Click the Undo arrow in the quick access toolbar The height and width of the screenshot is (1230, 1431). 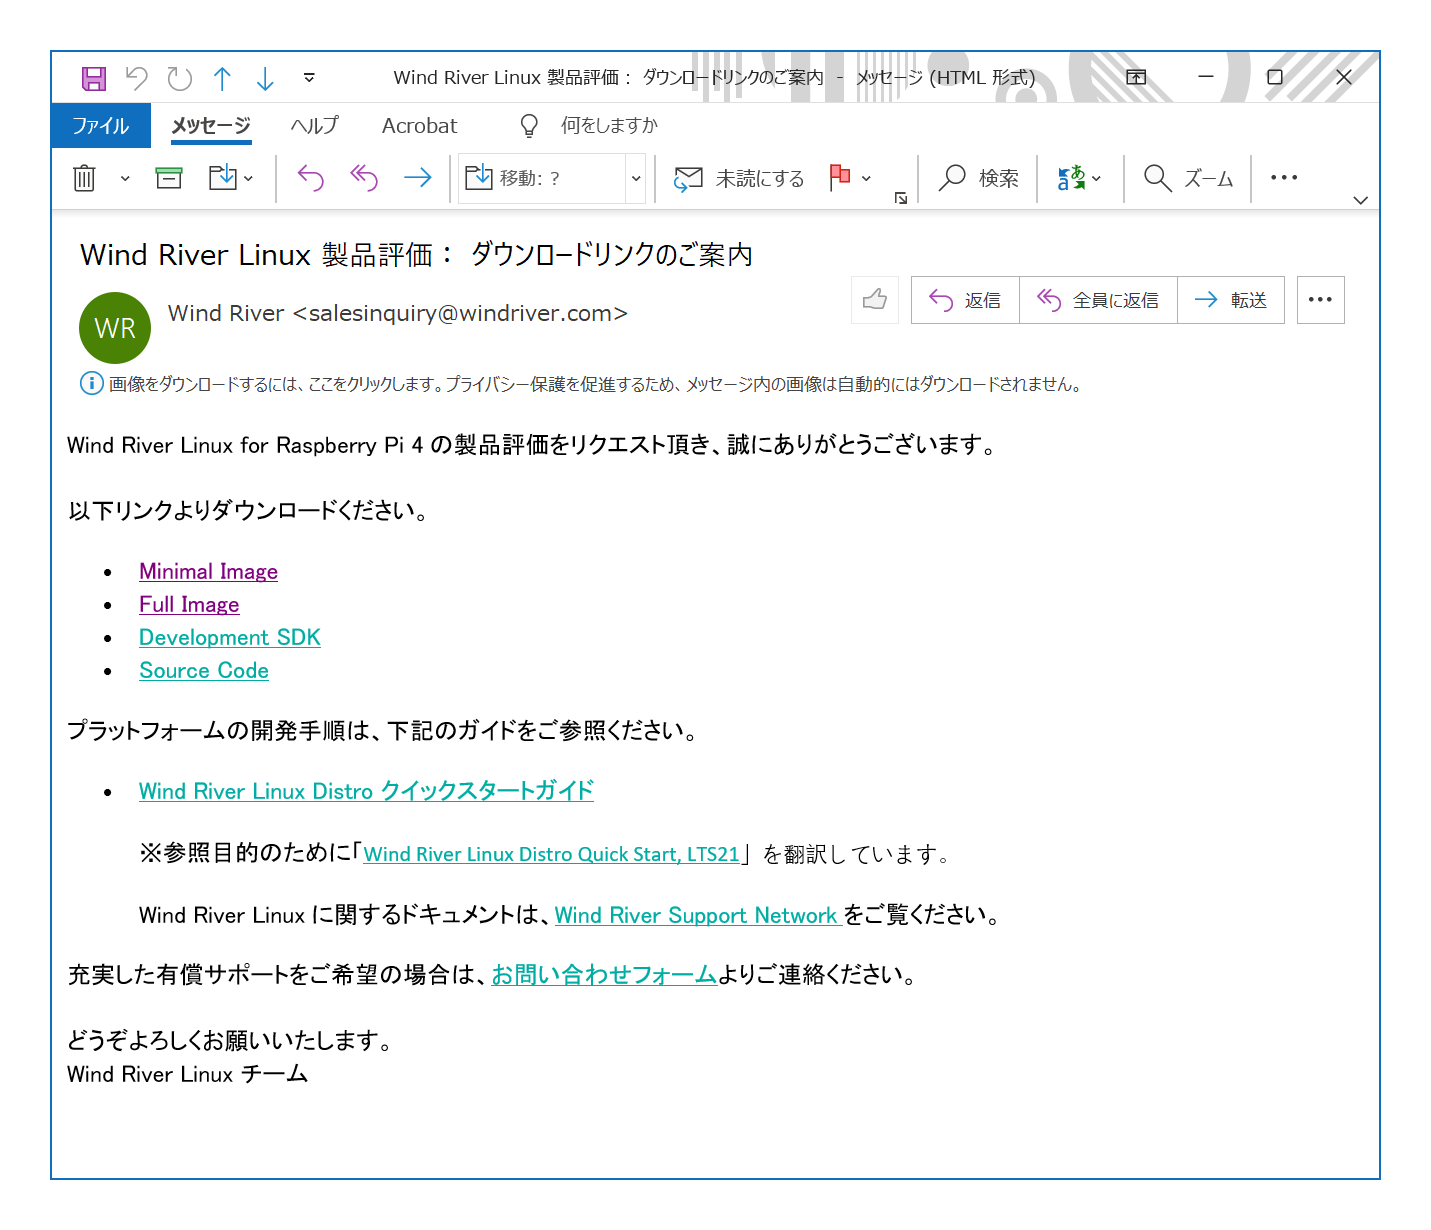pyautogui.click(x=137, y=78)
